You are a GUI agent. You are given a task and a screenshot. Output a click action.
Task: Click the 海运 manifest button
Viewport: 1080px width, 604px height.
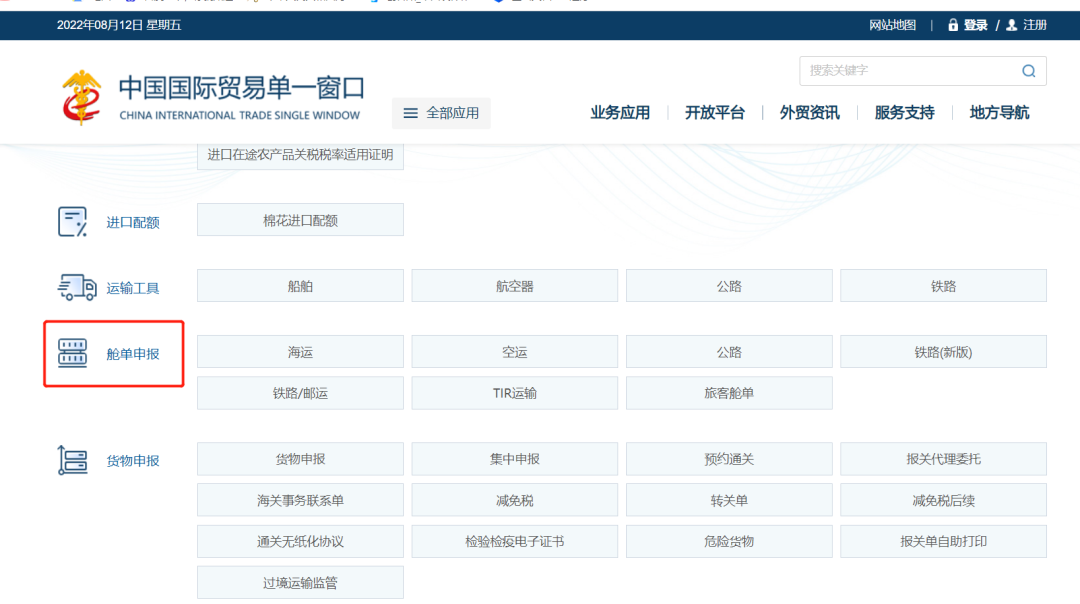[x=300, y=352]
